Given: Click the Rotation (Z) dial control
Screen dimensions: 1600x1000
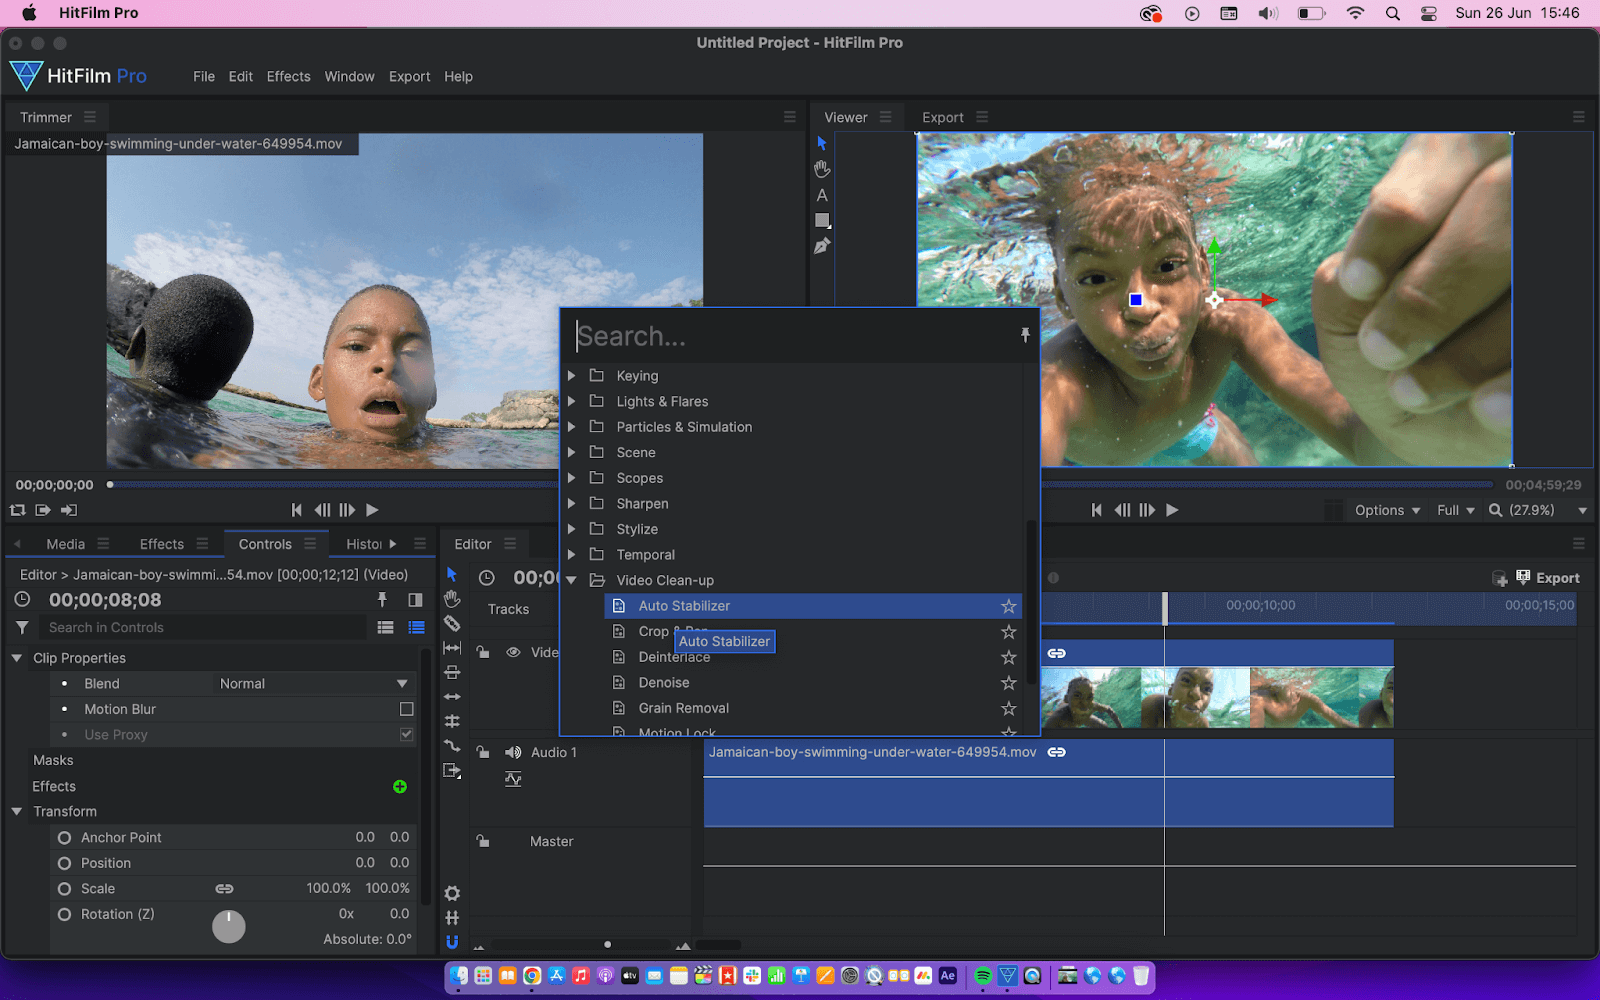Looking at the screenshot, I should coord(229,926).
